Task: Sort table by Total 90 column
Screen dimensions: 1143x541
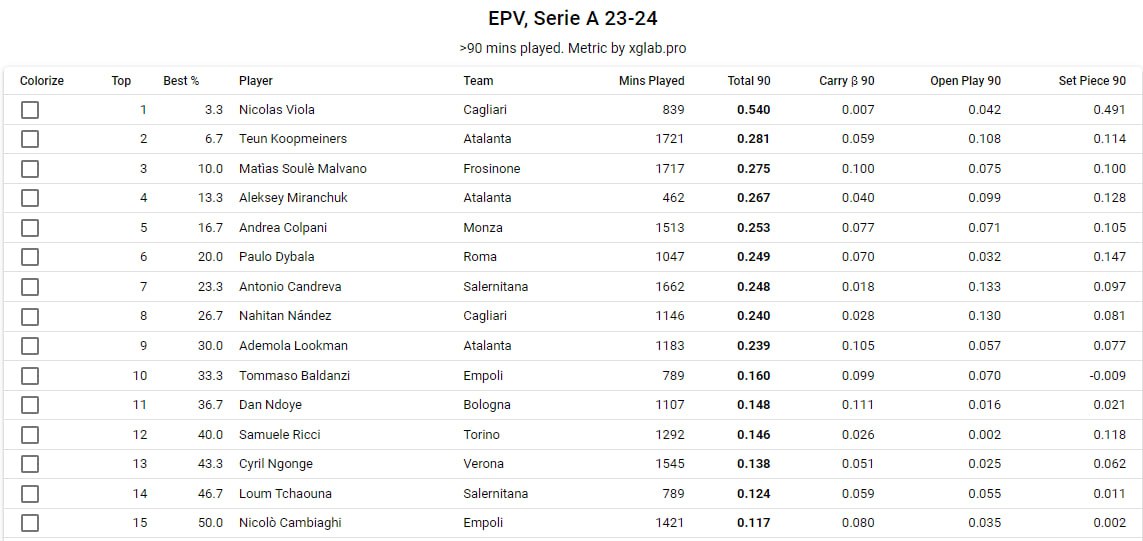Action: (x=748, y=81)
